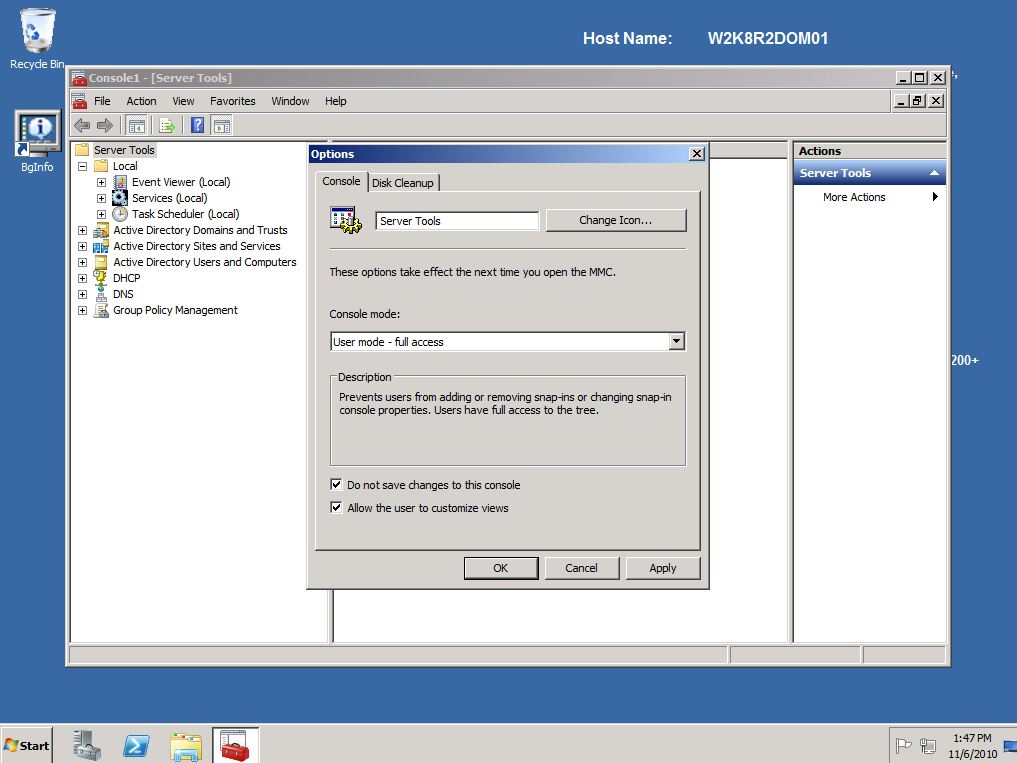This screenshot has width=1017, height=763.
Task: Click the Server Tools name field
Action: pyautogui.click(x=457, y=221)
